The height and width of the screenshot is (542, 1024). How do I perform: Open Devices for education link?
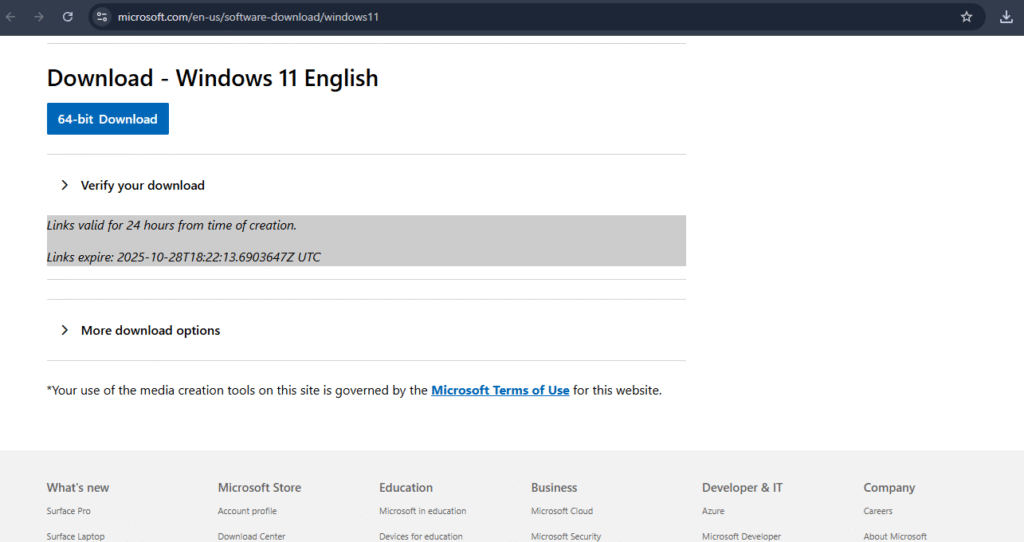pos(421,536)
